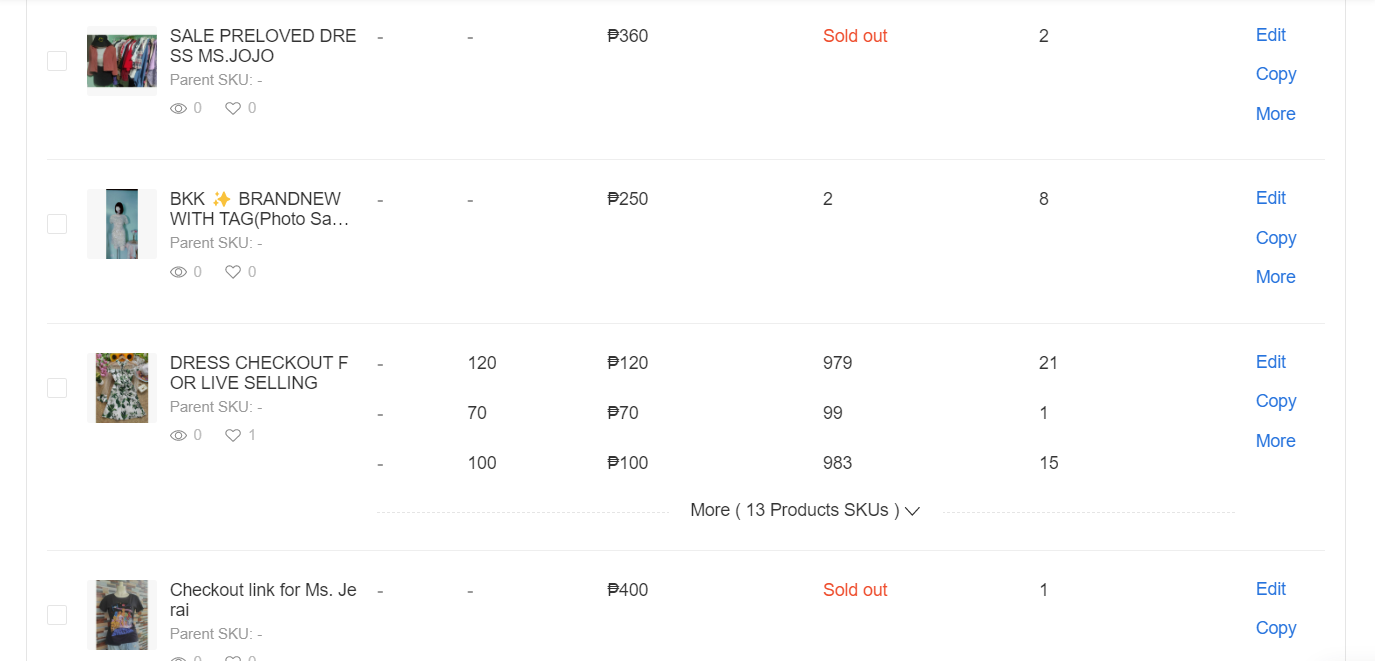The width and height of the screenshot is (1375, 661).
Task: Open More options for BKK BRANDNEW product
Action: point(1275,277)
